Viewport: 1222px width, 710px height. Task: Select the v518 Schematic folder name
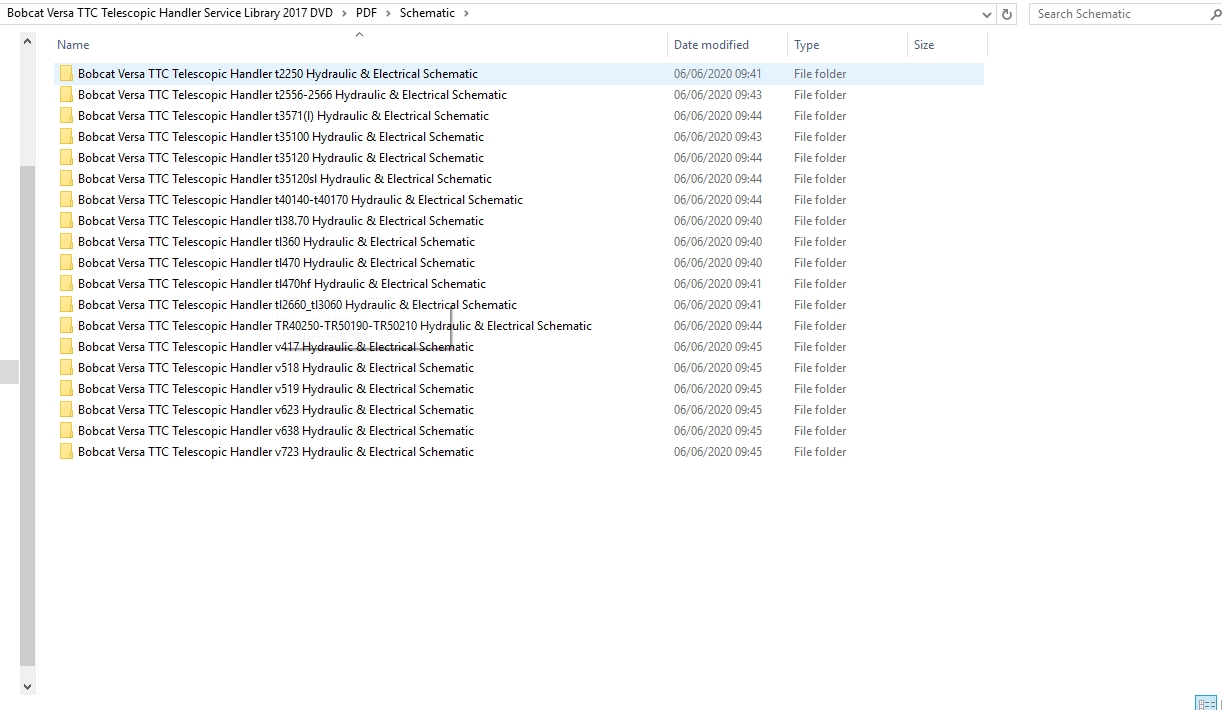pyautogui.click(x=276, y=368)
